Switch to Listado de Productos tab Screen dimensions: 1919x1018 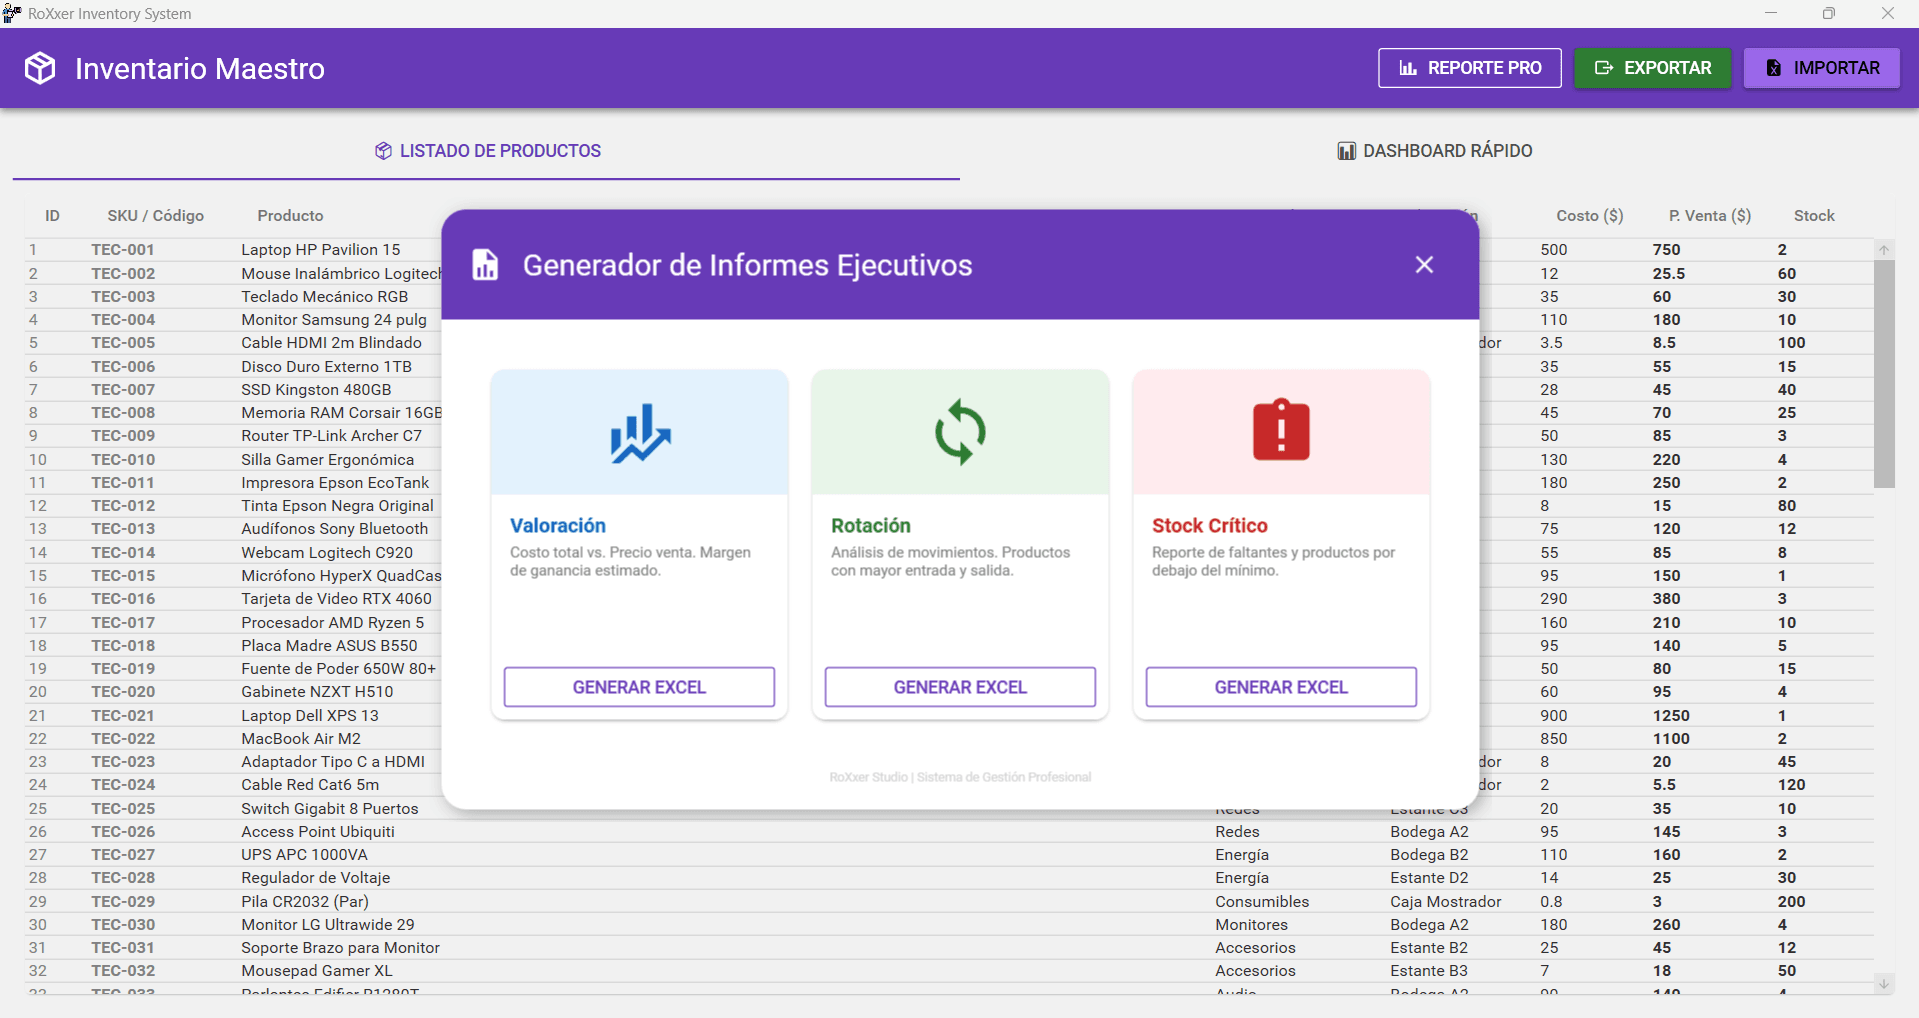coord(487,151)
